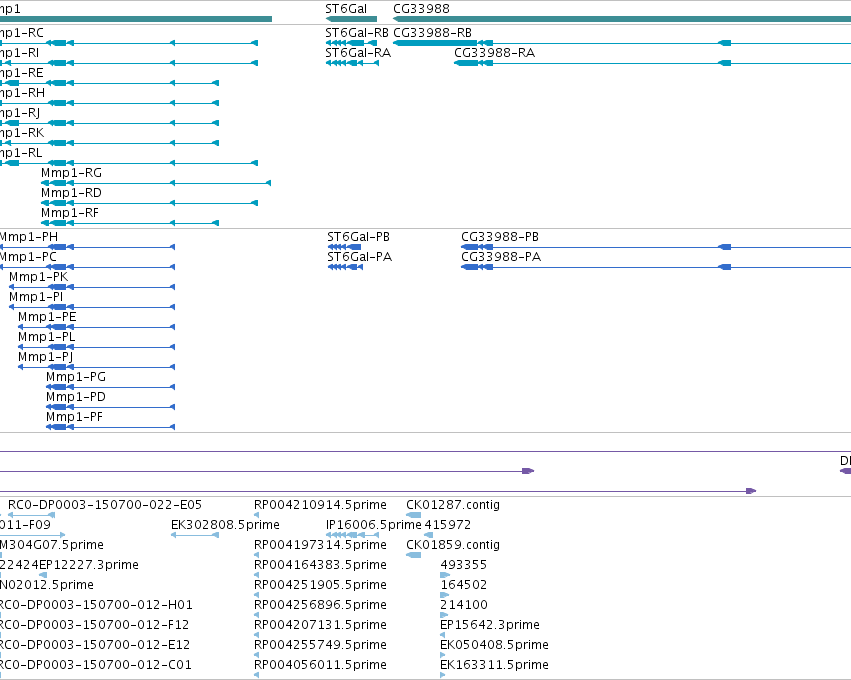Click the Mmp1-RF transcript feature
The image size is (851, 680).
(130, 223)
